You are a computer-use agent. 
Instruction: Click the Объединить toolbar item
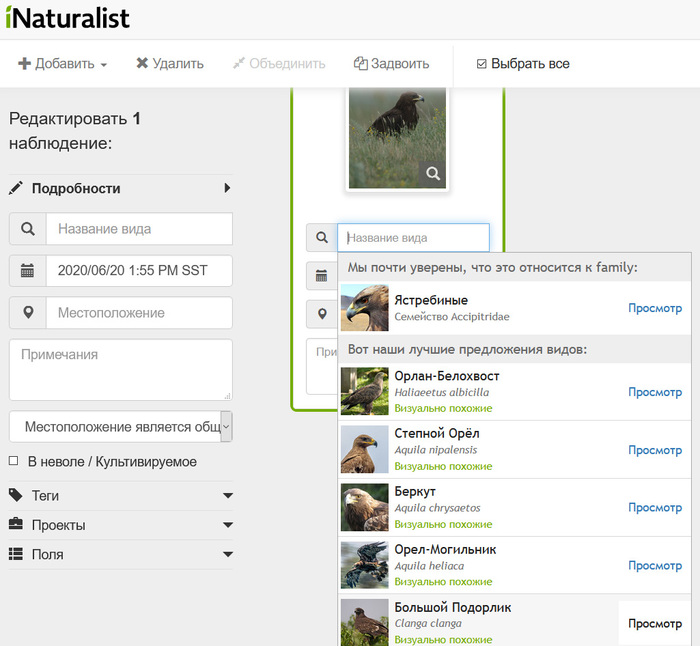tap(279, 64)
